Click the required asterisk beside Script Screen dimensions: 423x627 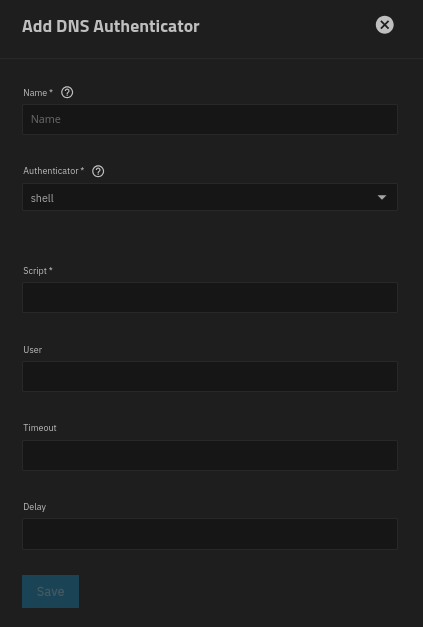51,270
